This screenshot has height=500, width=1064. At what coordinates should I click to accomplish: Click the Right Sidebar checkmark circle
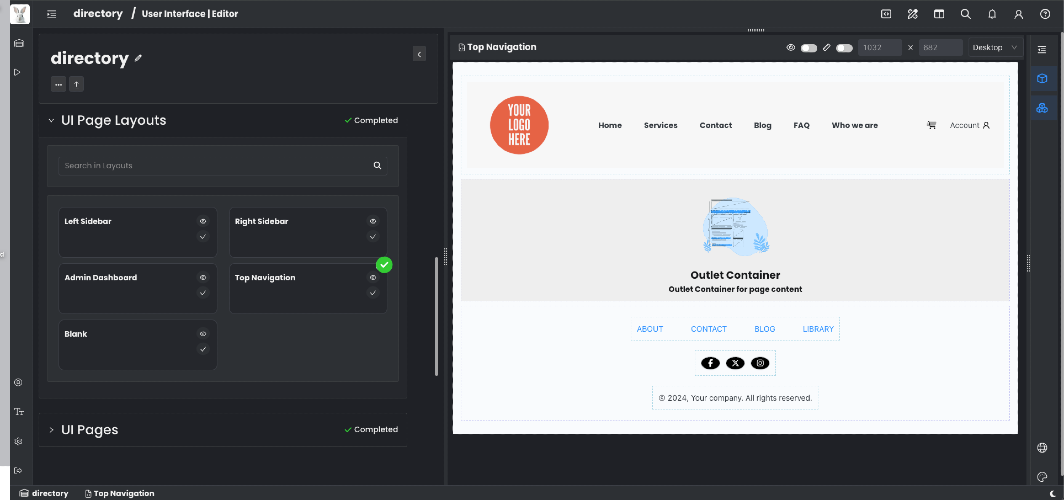tap(373, 236)
